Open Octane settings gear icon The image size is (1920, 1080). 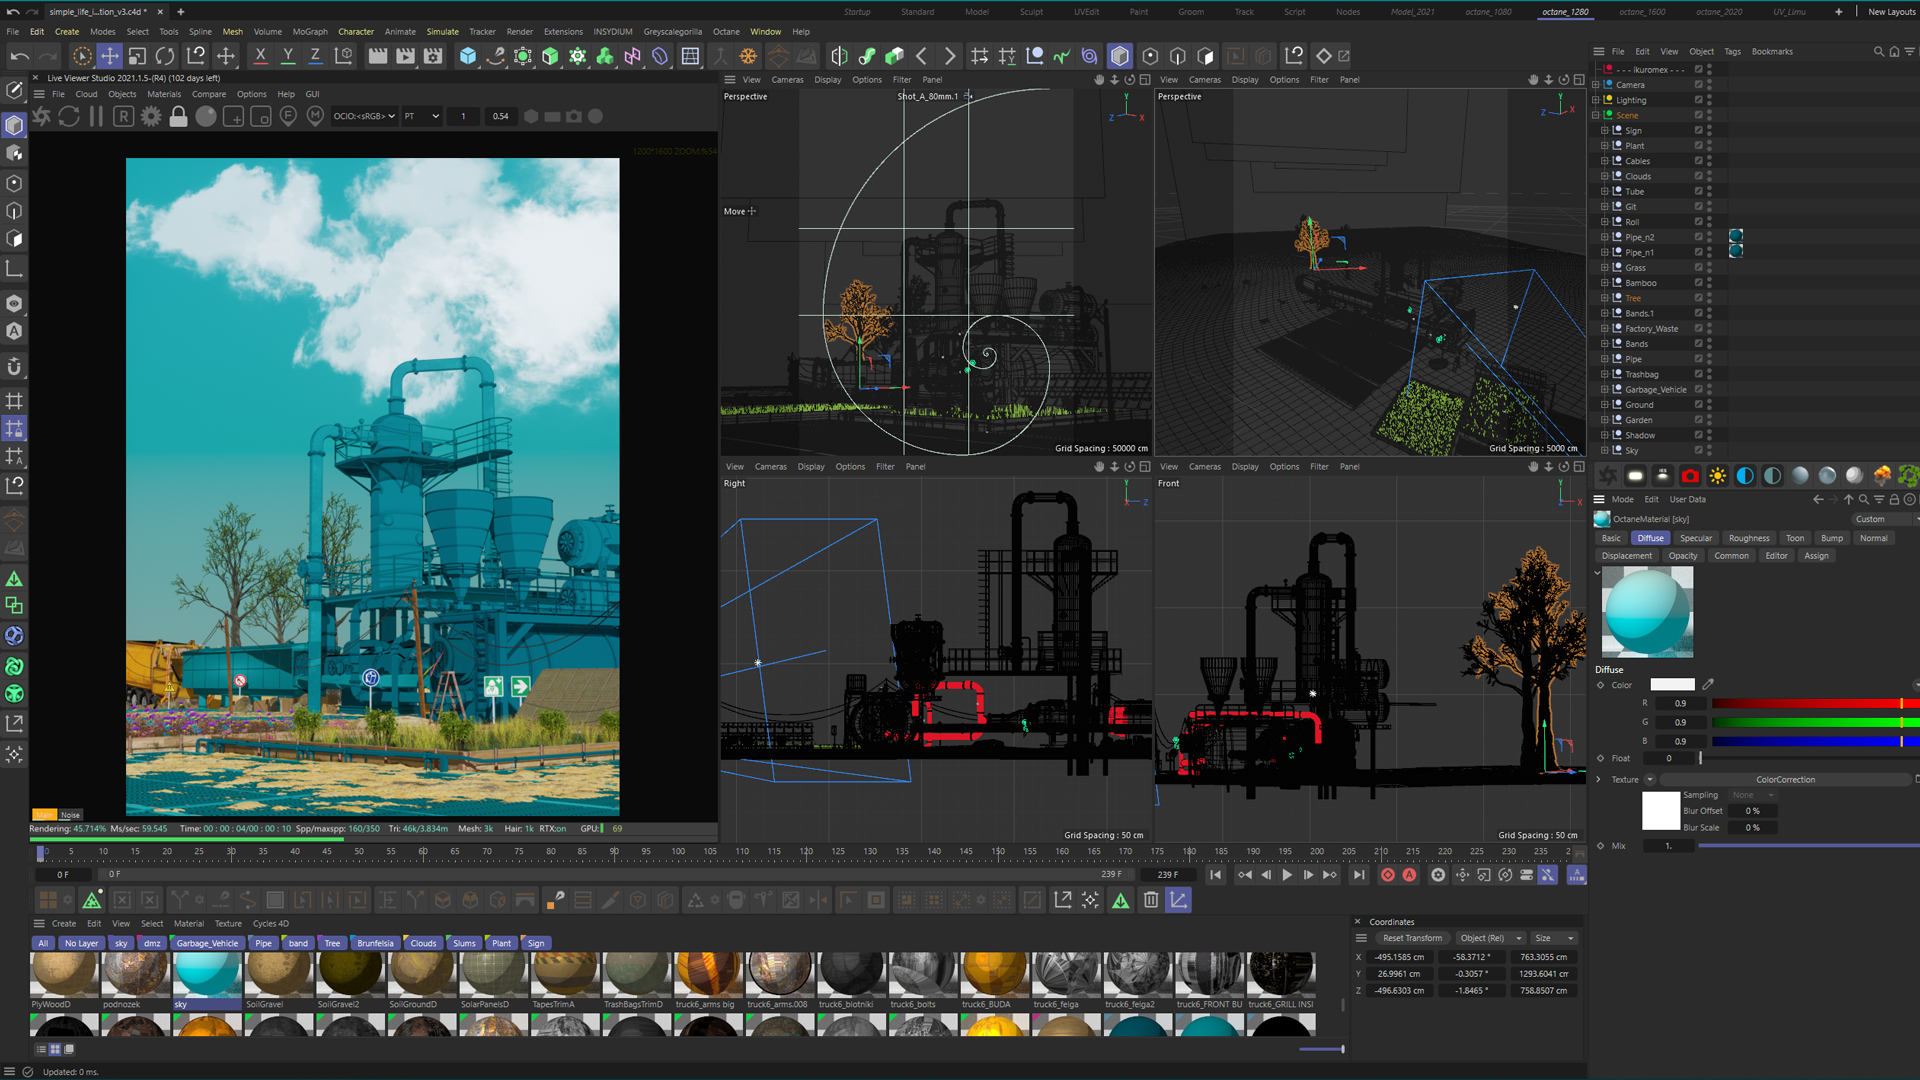(151, 116)
